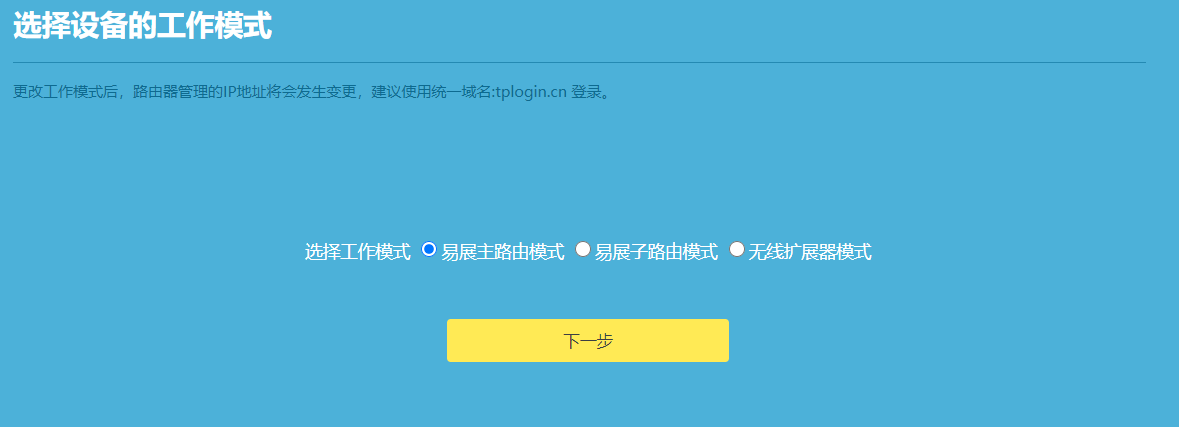The image size is (1179, 427).
Task: Click the horizontal divider under the heading
Action: pos(580,62)
